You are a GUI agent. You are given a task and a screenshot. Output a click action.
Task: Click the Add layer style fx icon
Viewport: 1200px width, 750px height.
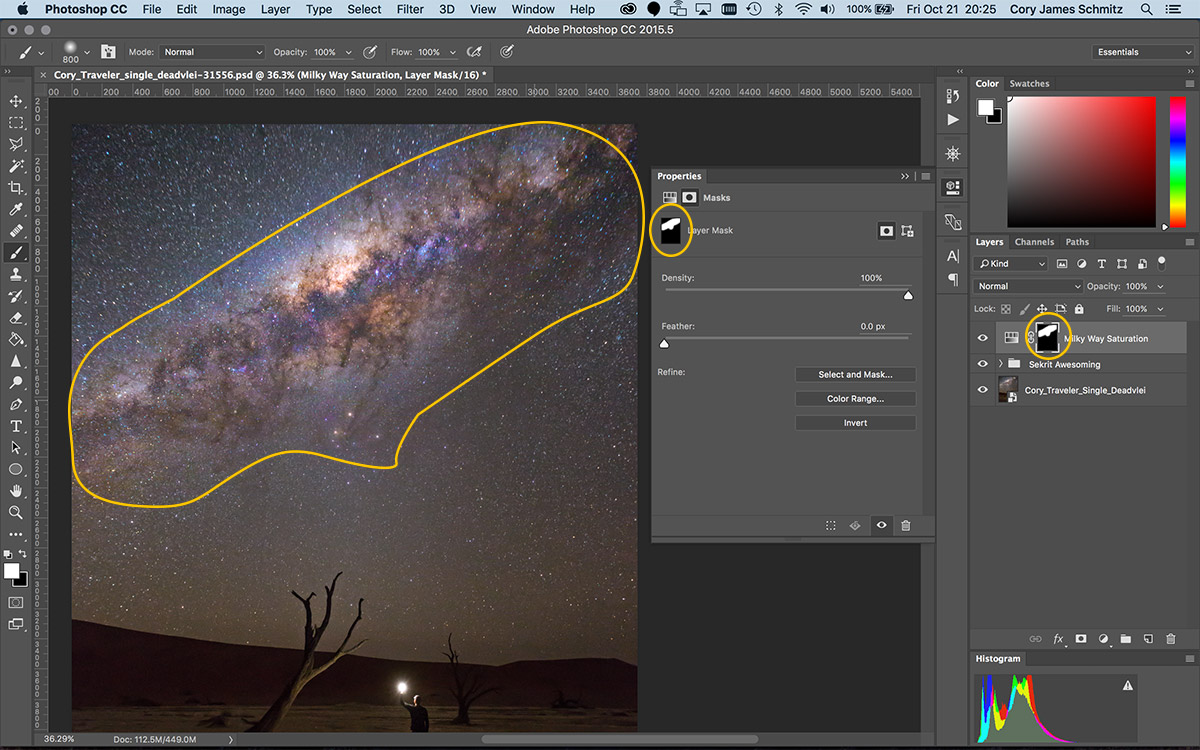[1058, 639]
